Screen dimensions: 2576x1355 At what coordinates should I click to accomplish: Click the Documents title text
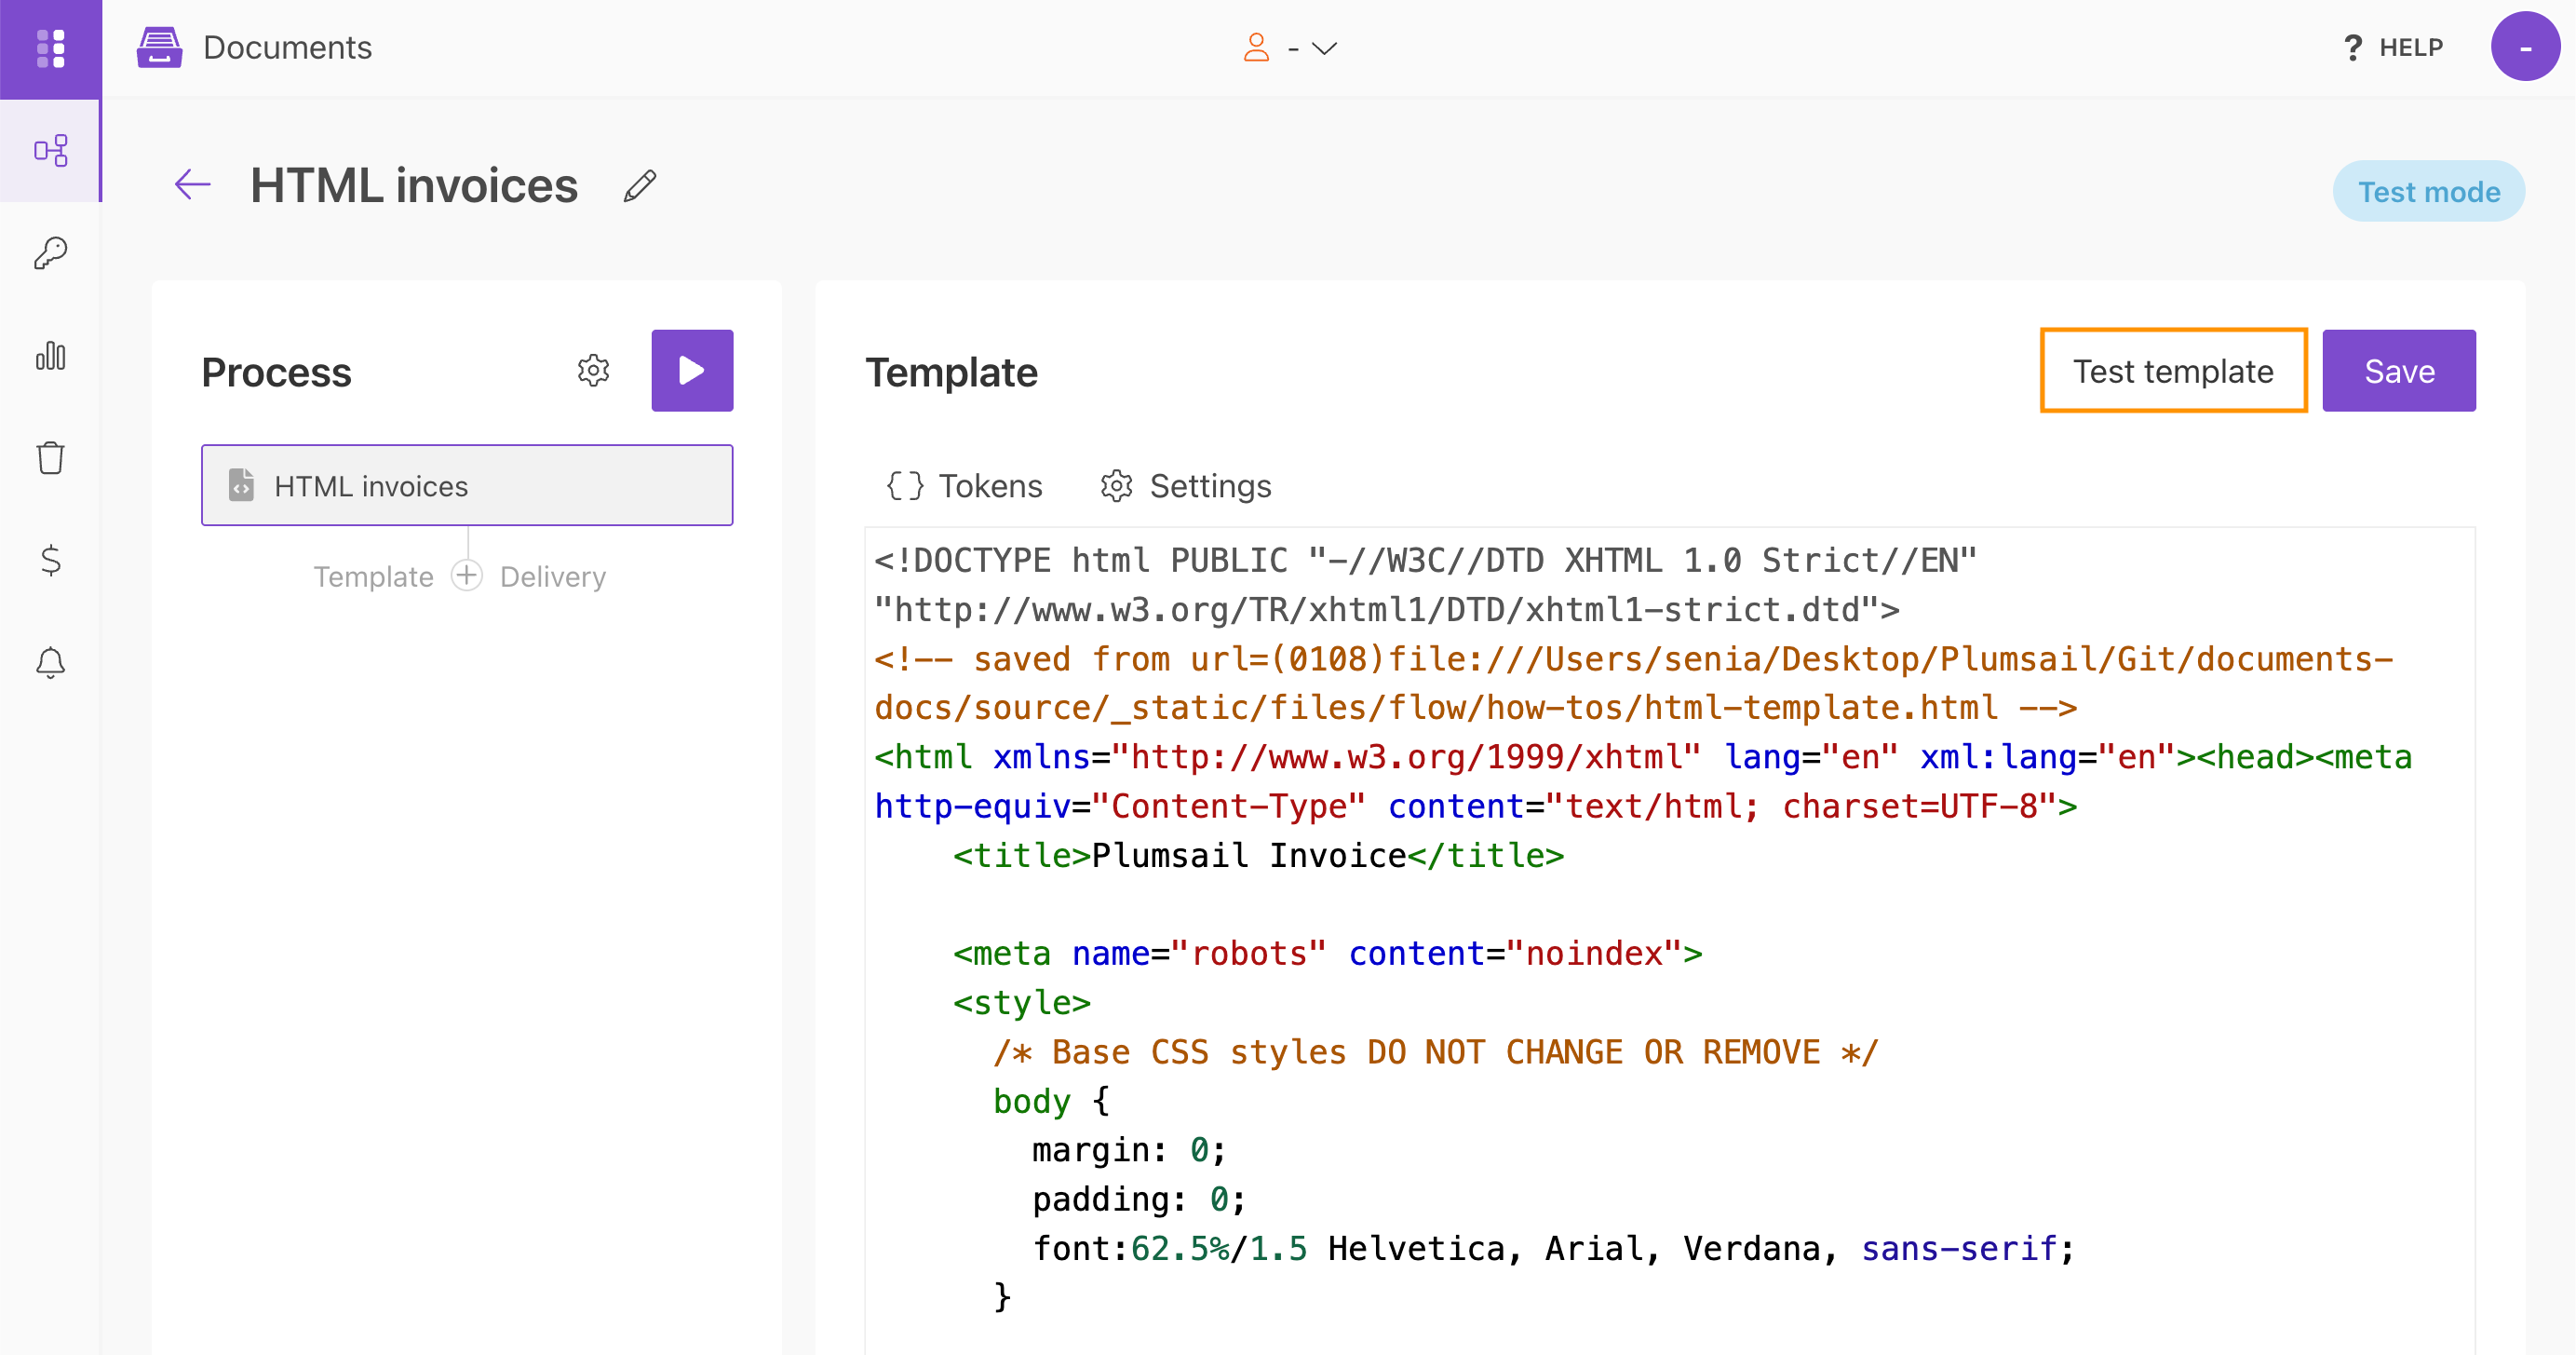287,47
